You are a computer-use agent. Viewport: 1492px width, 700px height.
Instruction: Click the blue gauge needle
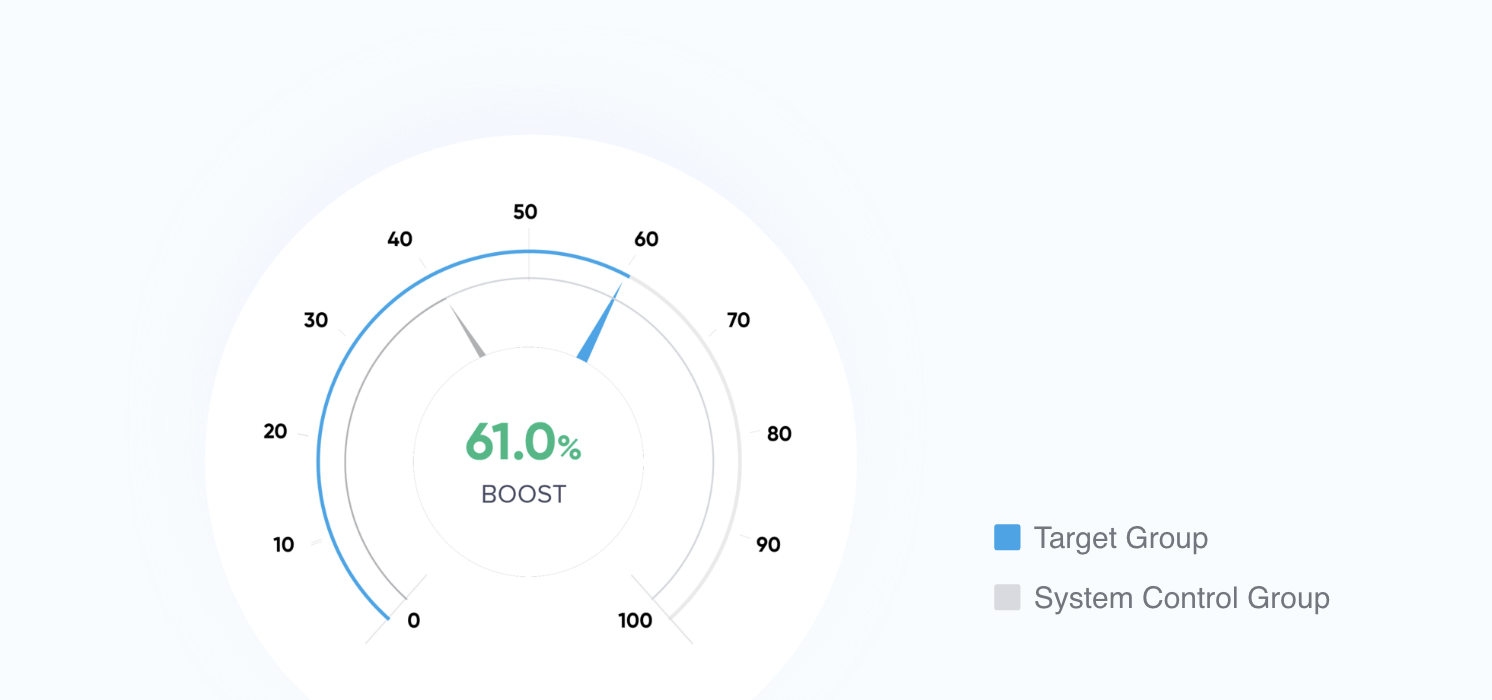coord(600,322)
